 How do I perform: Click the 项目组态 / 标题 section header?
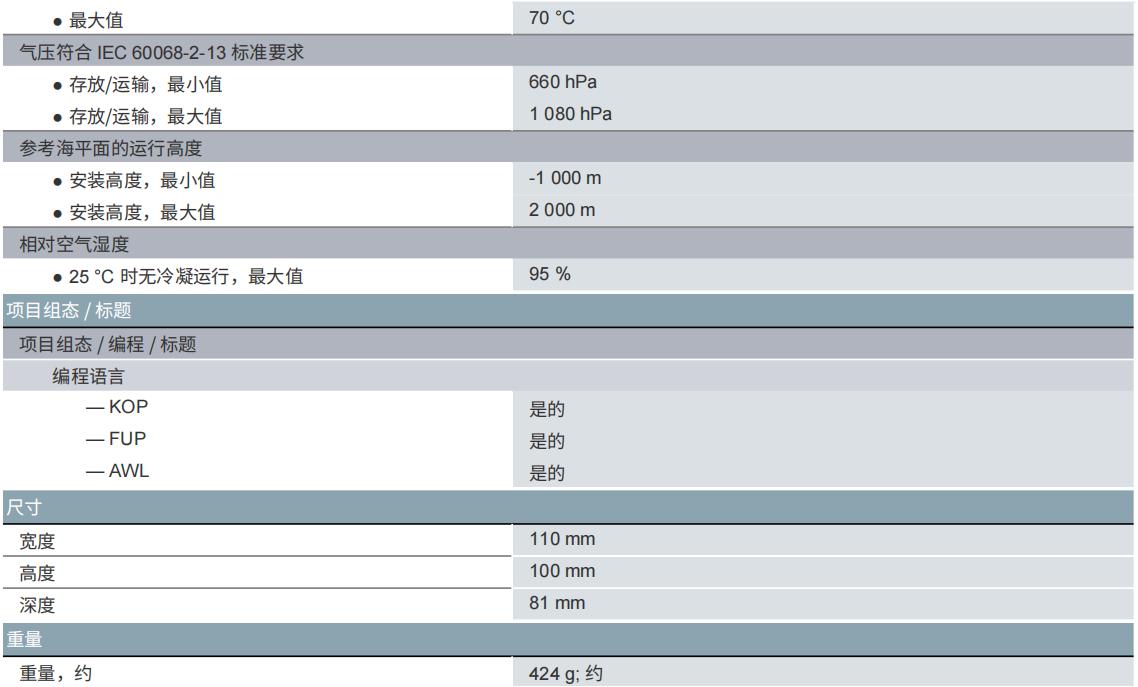[70, 310]
